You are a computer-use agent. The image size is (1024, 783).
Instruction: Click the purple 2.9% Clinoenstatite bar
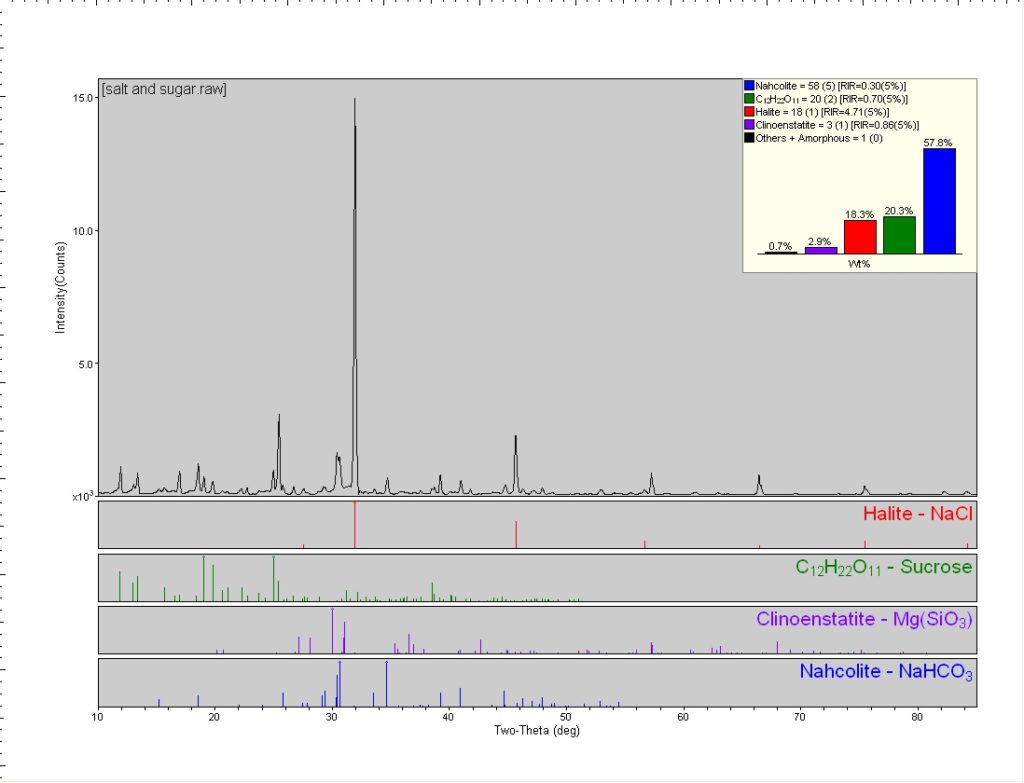click(821, 249)
